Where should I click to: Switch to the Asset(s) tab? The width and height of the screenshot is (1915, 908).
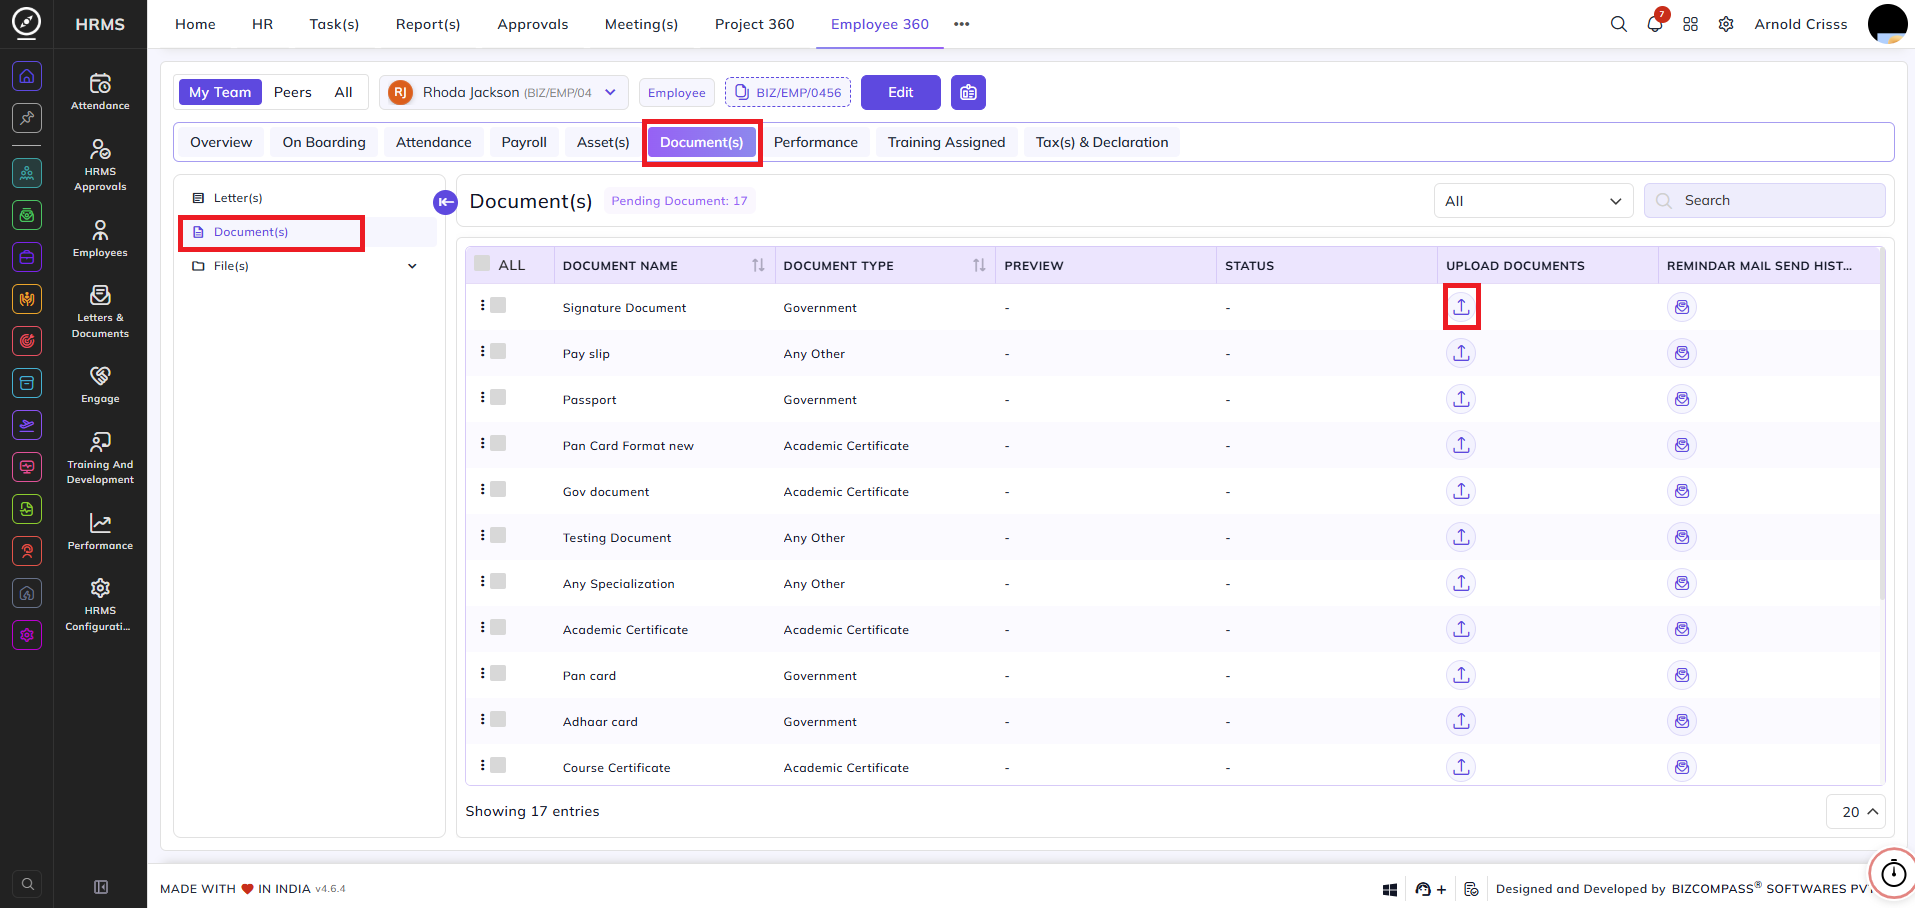(603, 142)
